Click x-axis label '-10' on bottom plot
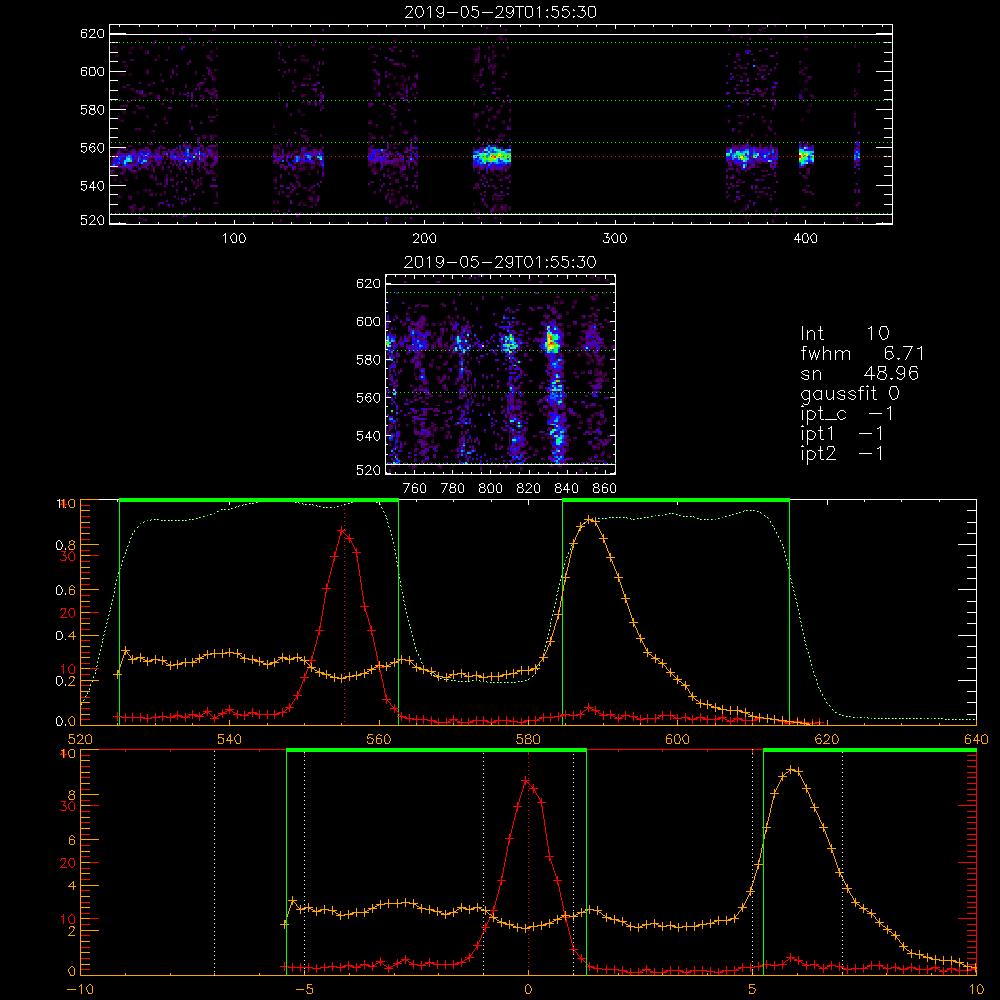Viewport: 1000px width, 1000px height. 80,990
